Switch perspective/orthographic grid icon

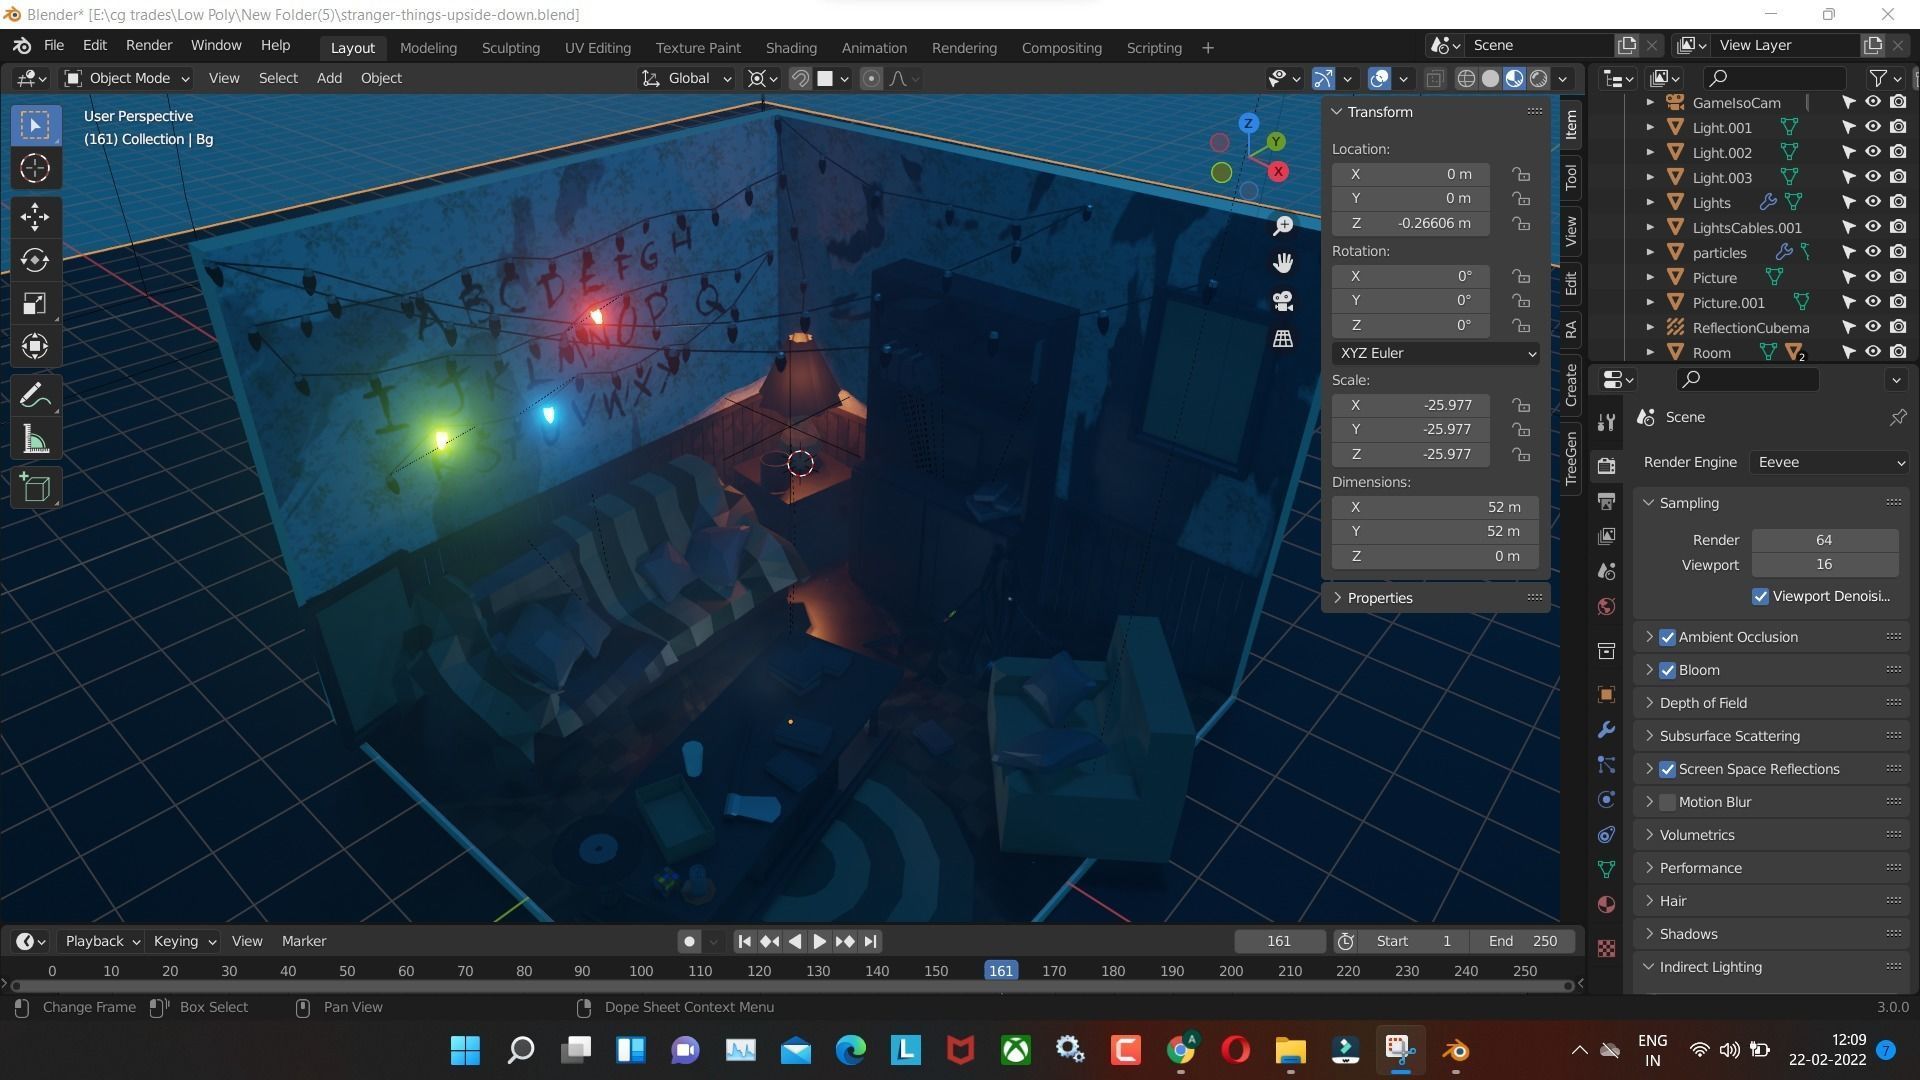coord(1282,339)
